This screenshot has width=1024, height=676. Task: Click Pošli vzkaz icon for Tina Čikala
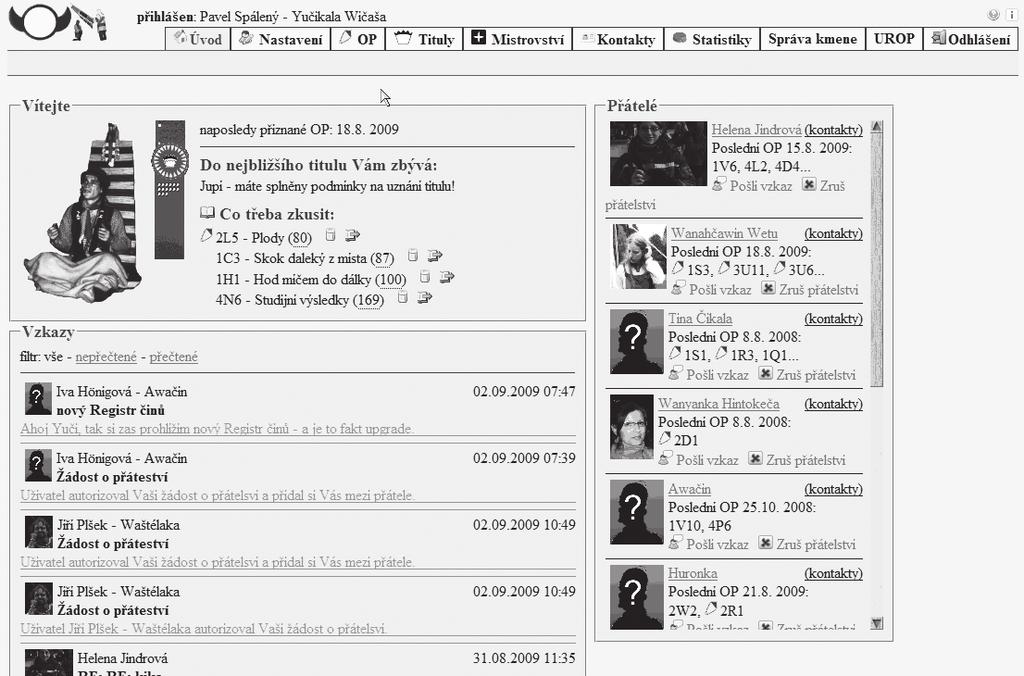675,374
